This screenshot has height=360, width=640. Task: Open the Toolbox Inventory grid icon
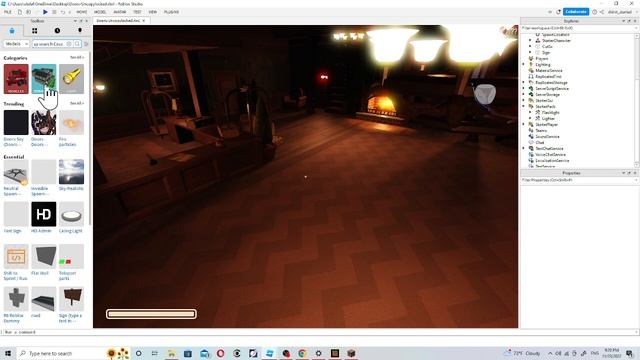(35, 31)
